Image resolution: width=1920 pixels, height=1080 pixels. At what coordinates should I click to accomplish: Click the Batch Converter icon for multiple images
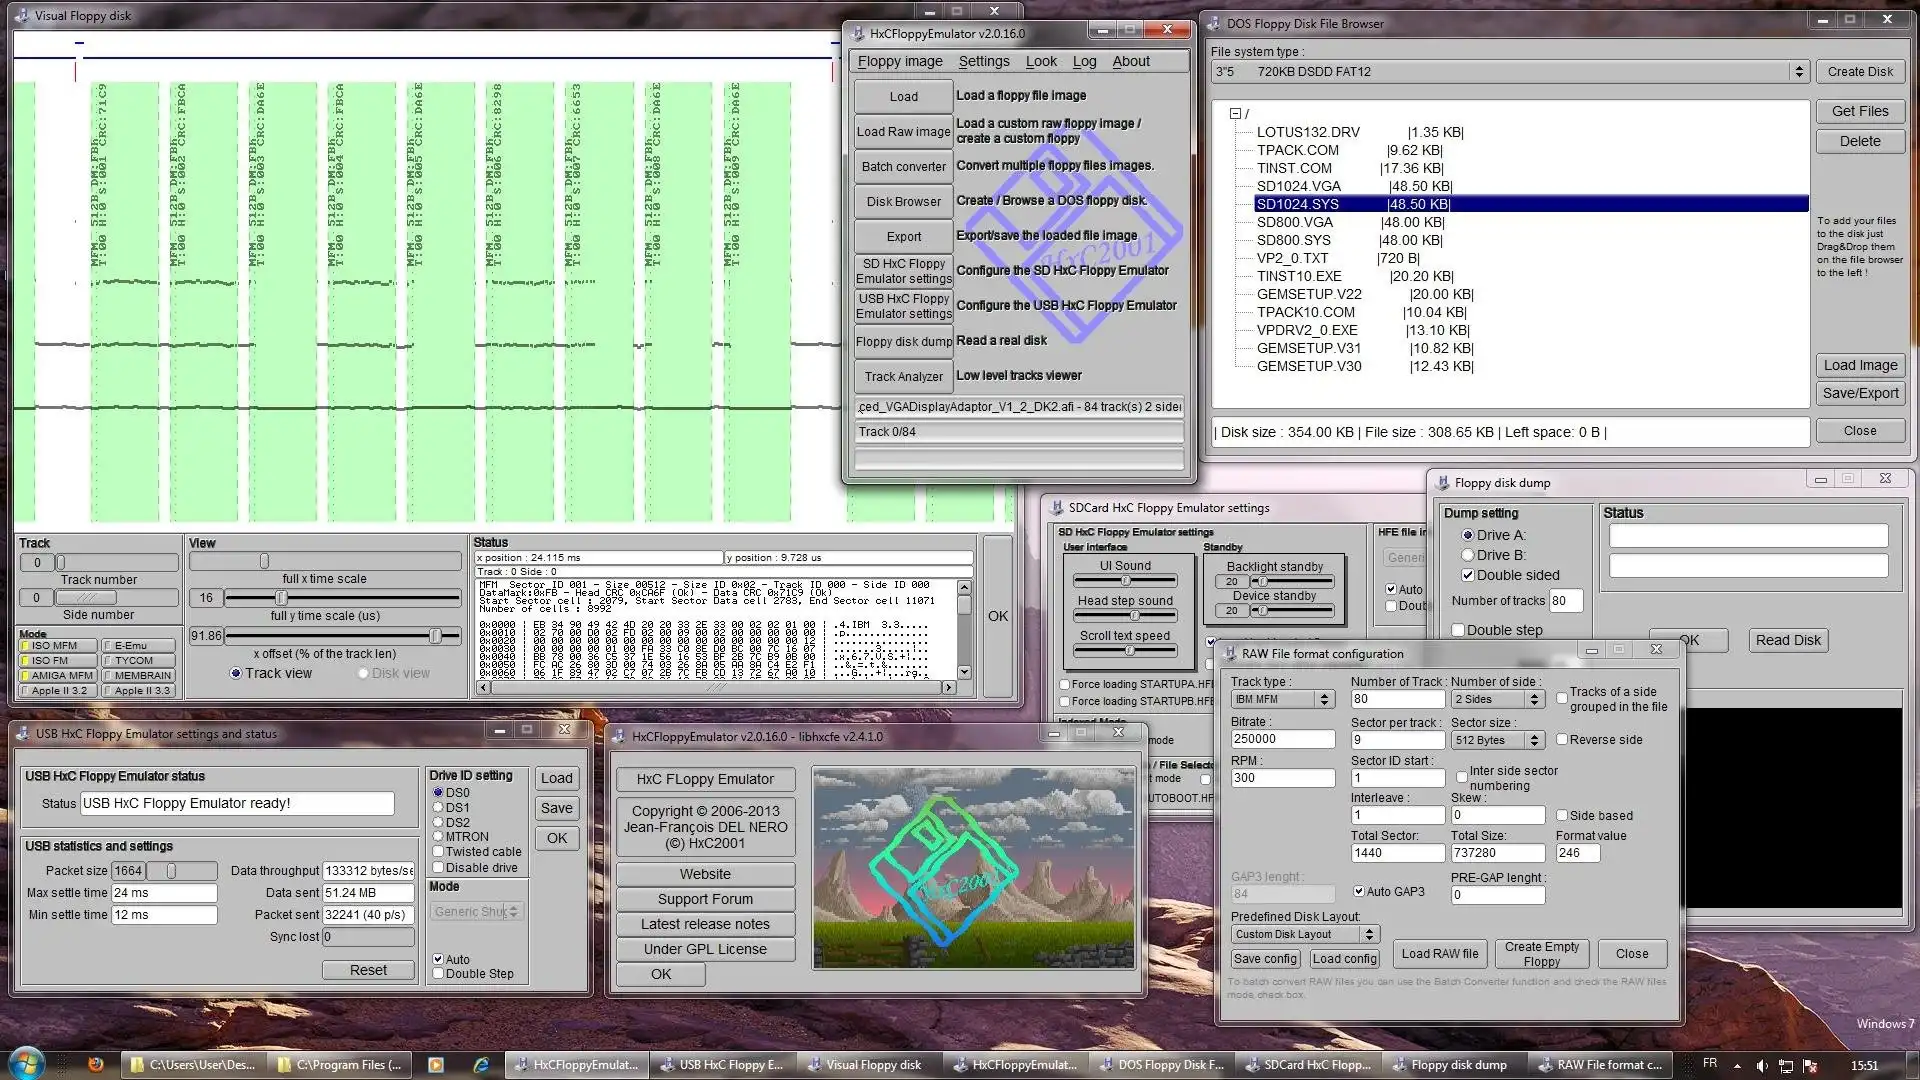click(903, 165)
